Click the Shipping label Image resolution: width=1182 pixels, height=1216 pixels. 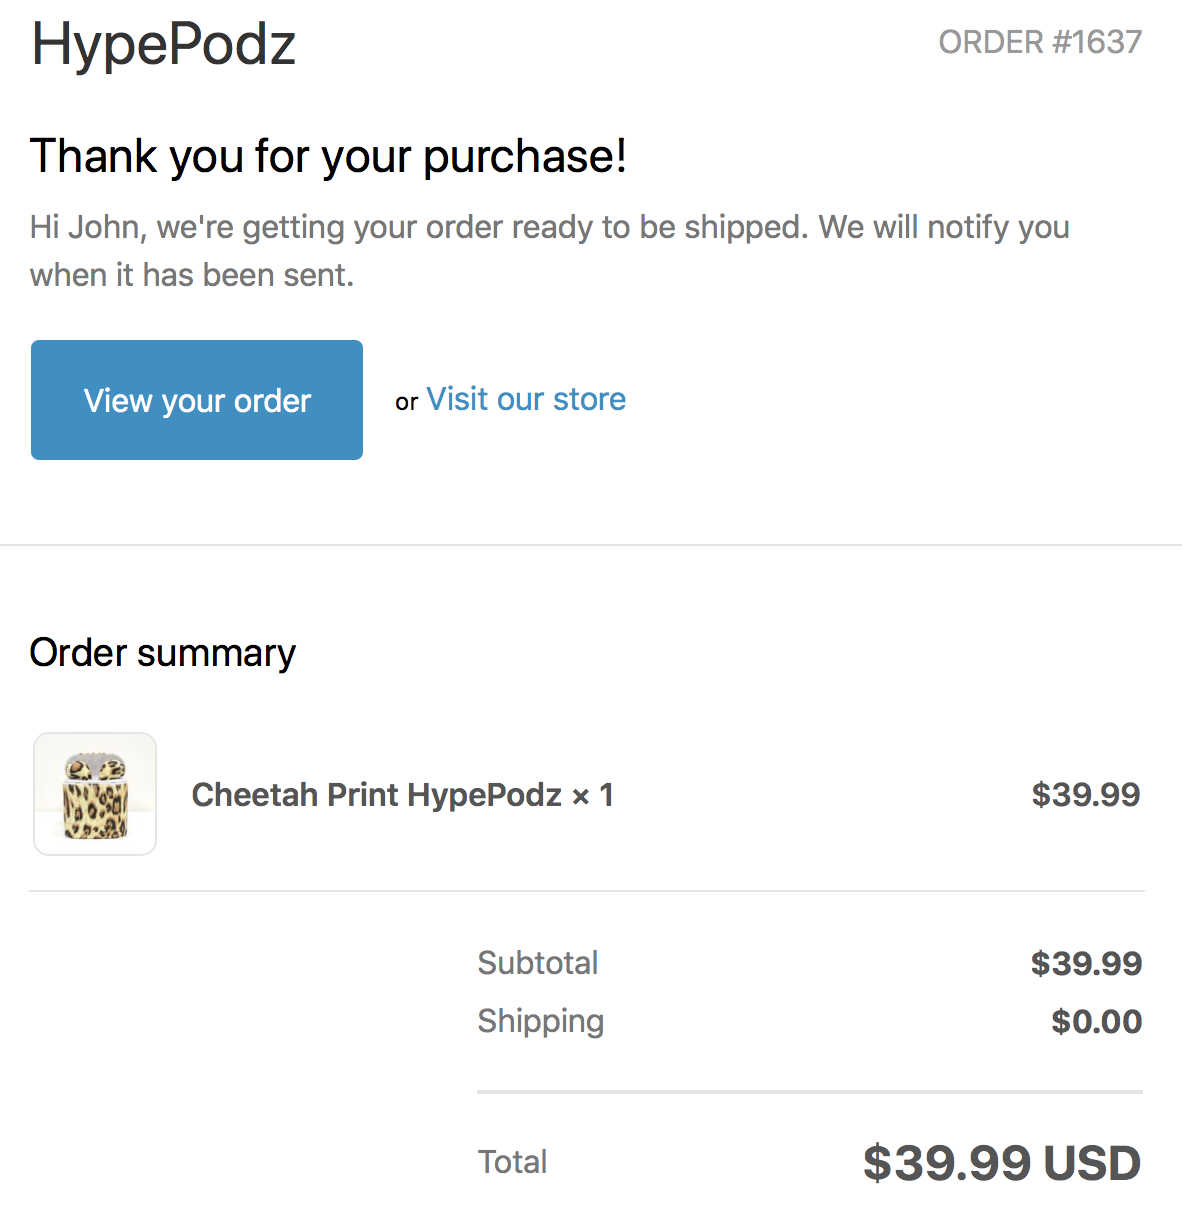click(541, 1021)
